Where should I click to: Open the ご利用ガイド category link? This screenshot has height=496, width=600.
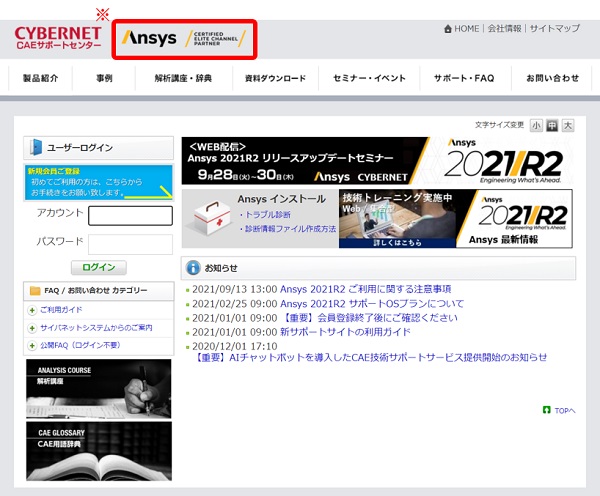pos(61,310)
